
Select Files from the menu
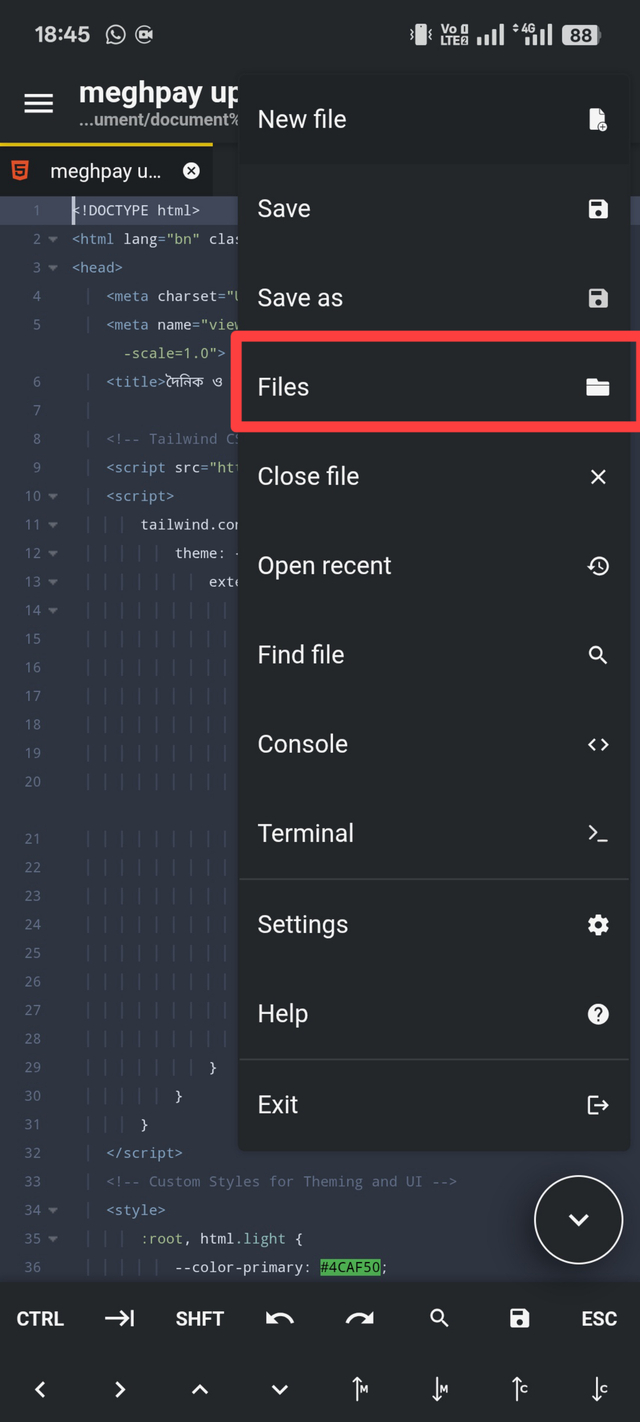click(x=434, y=387)
